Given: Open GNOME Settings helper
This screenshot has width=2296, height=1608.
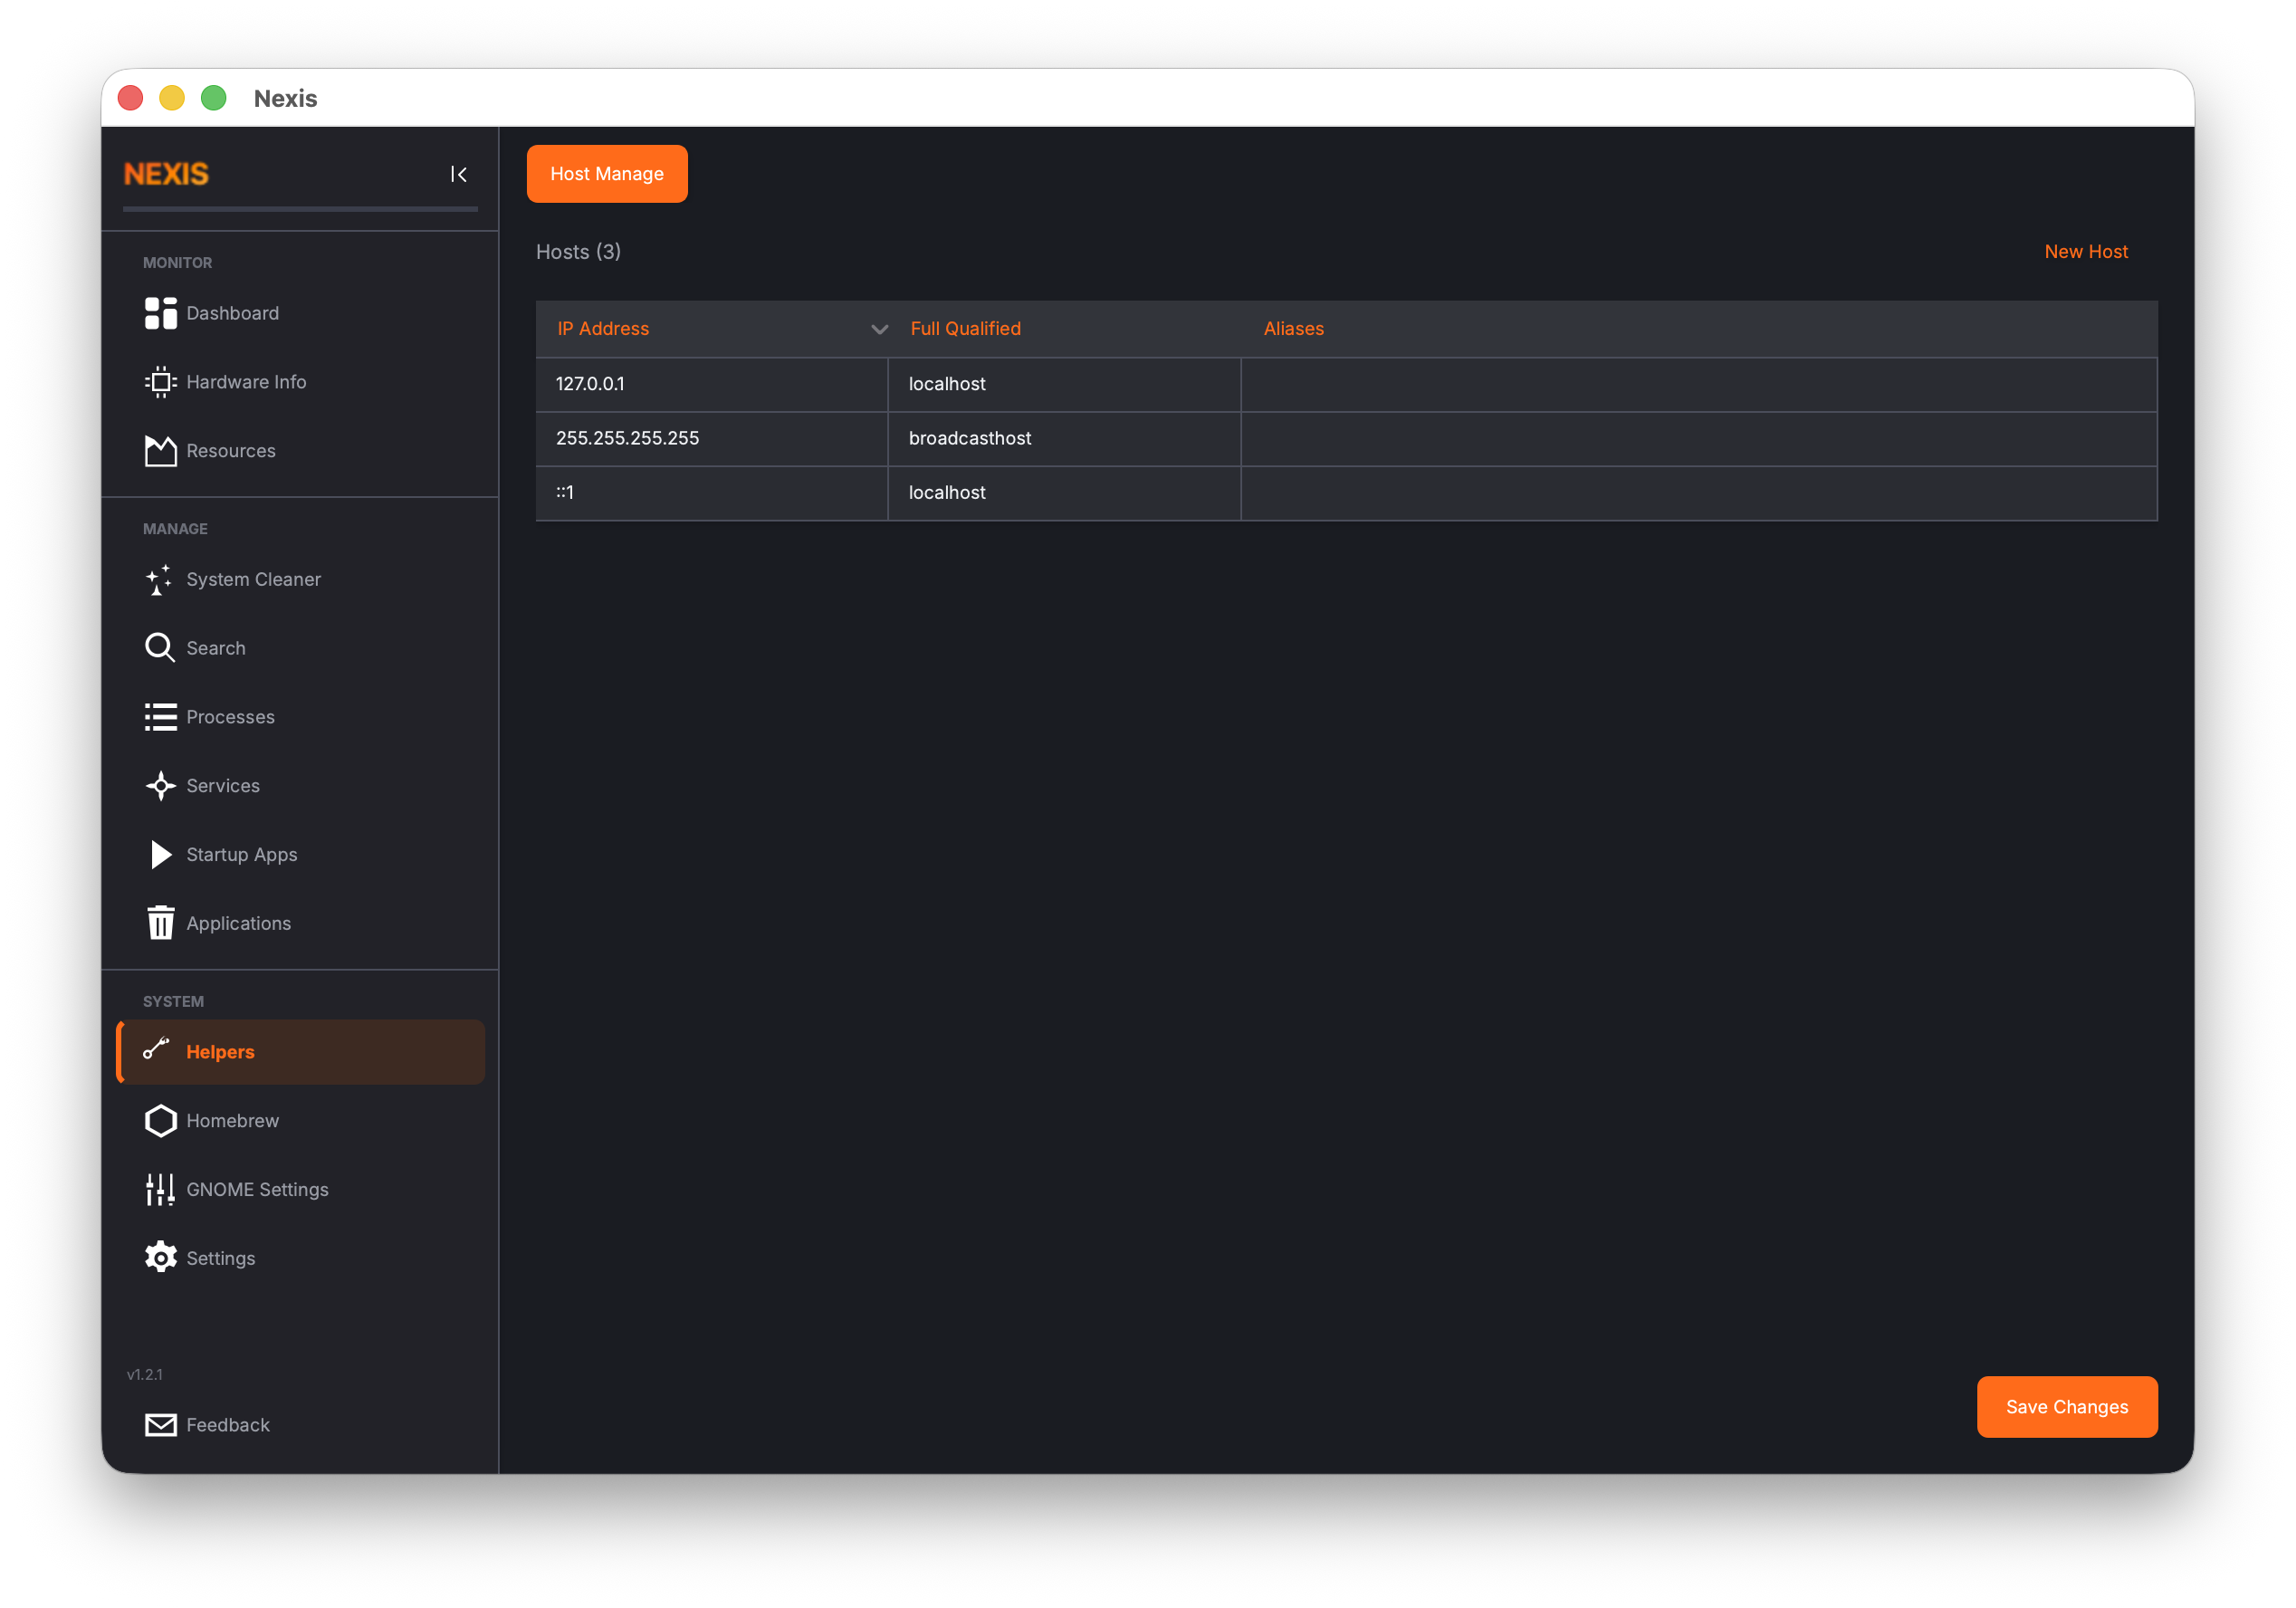Looking at the screenshot, I should (257, 1189).
